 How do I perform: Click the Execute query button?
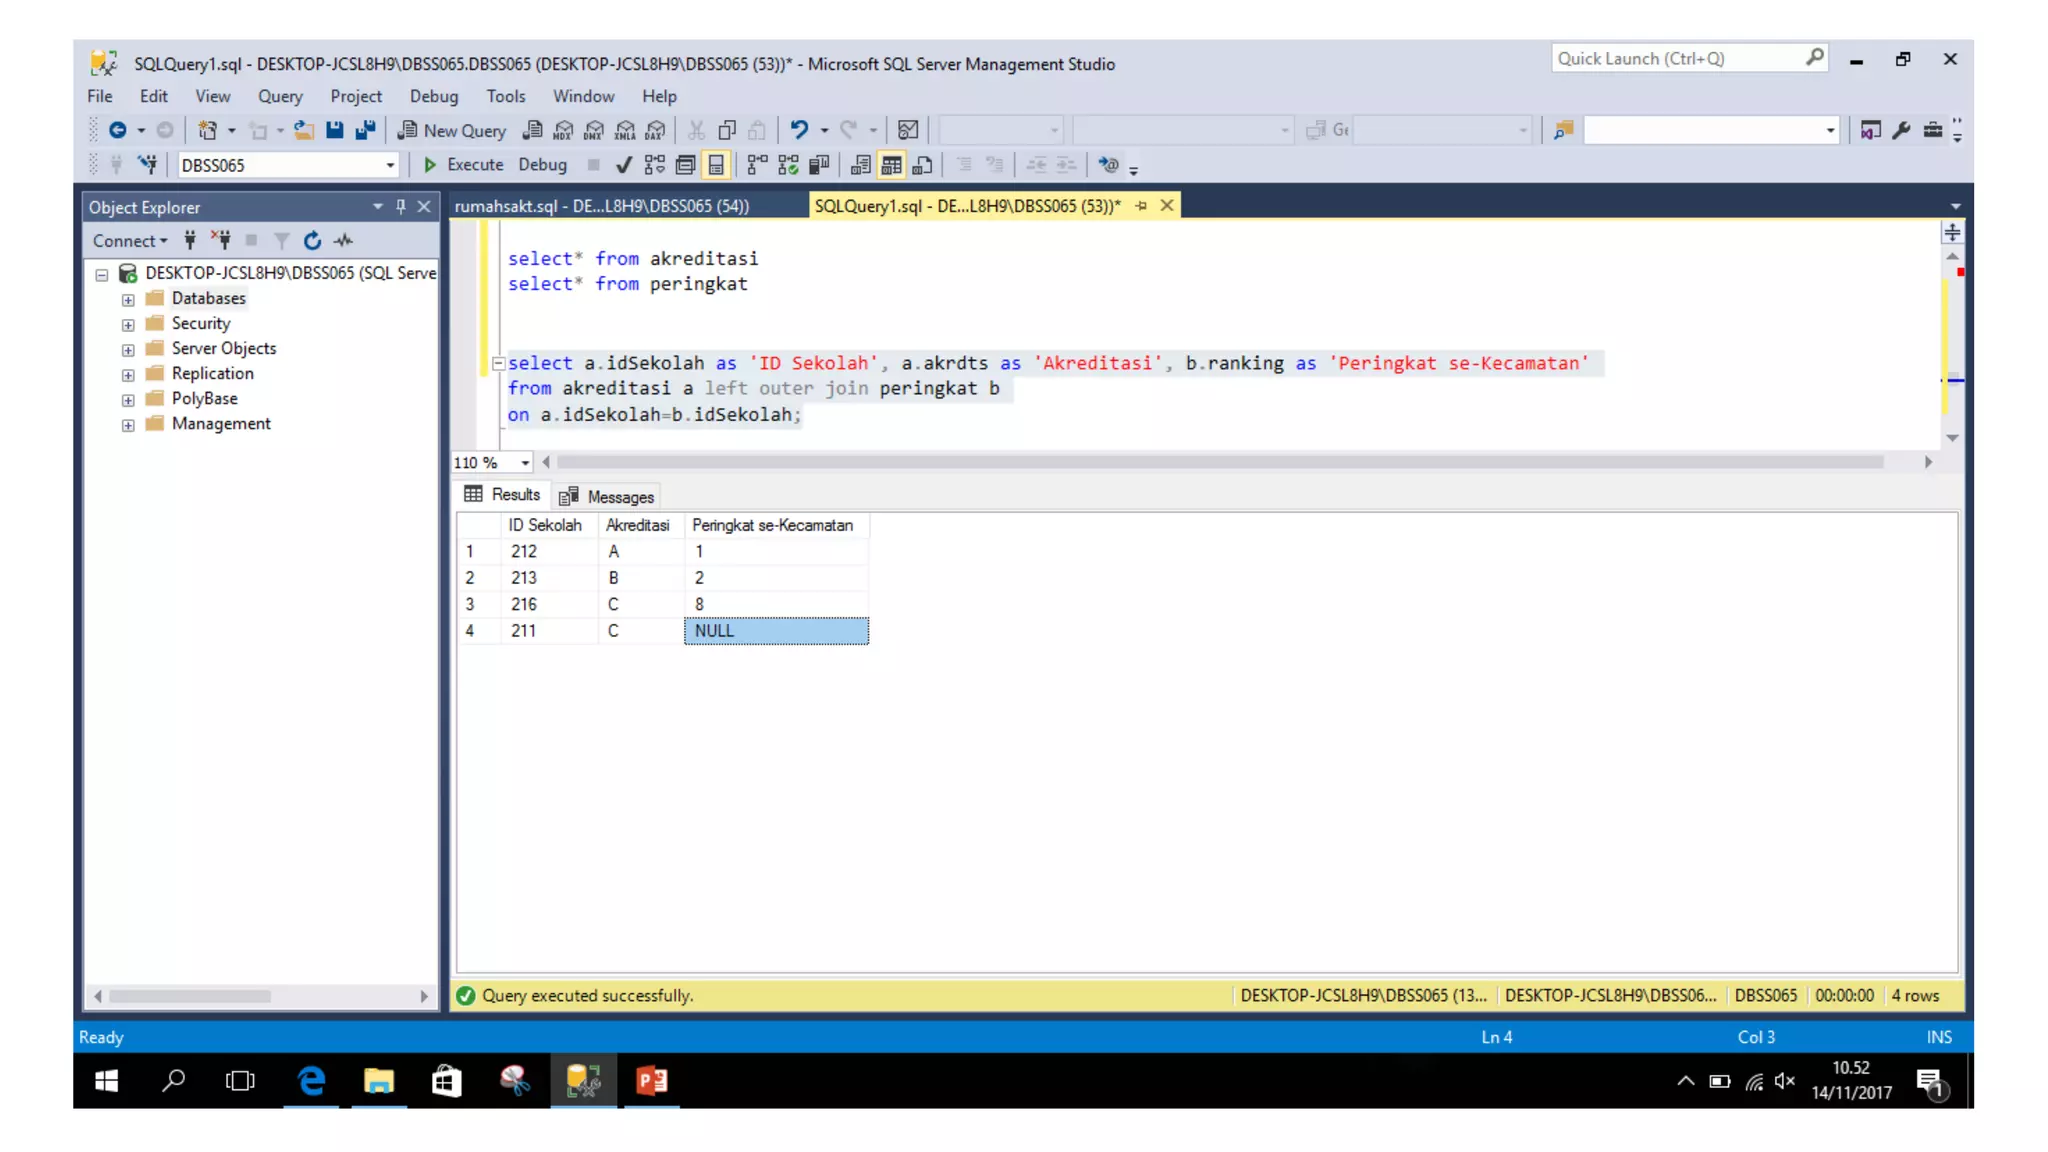tap(463, 165)
